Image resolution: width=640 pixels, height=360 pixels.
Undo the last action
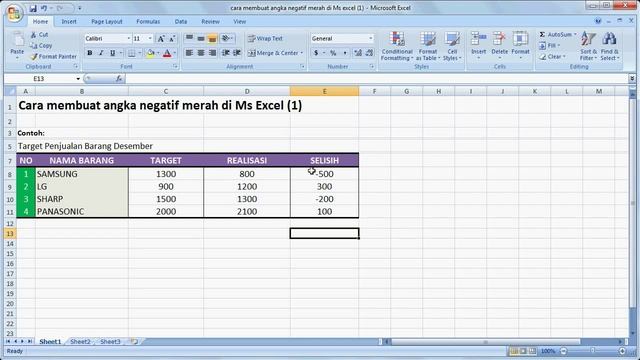click(x=44, y=8)
